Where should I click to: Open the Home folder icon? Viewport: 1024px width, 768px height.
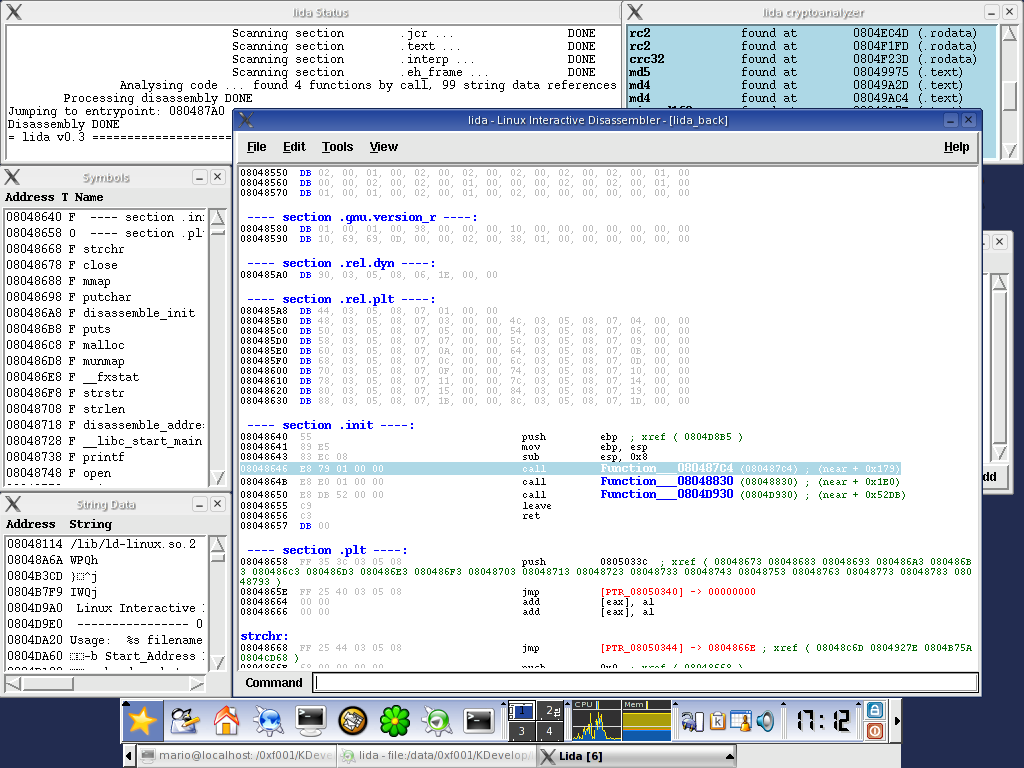point(226,721)
